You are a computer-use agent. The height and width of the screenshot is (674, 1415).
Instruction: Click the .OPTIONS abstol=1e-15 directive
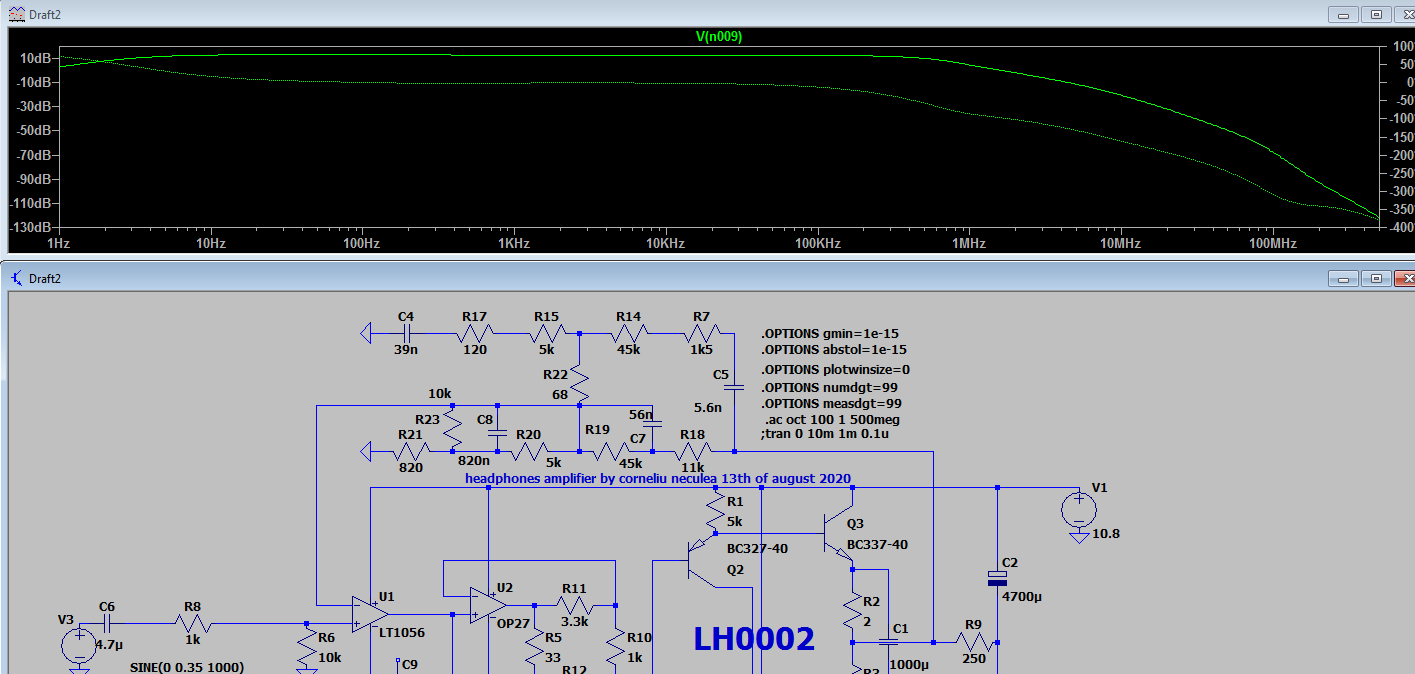834,350
